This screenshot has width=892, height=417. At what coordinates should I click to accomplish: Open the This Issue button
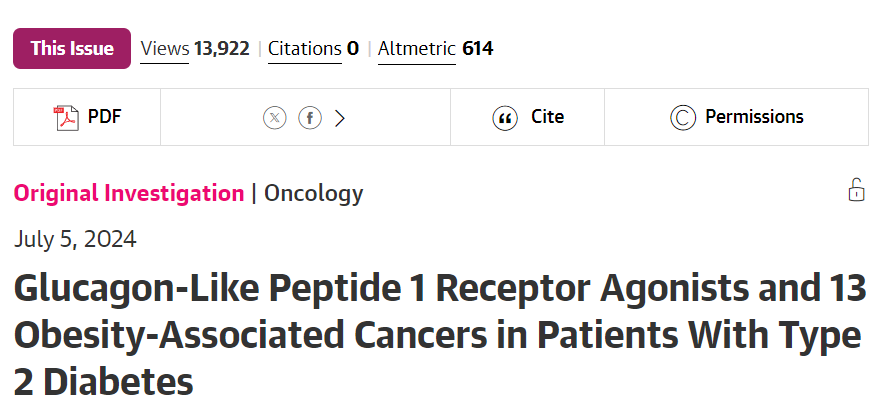[x=72, y=48]
